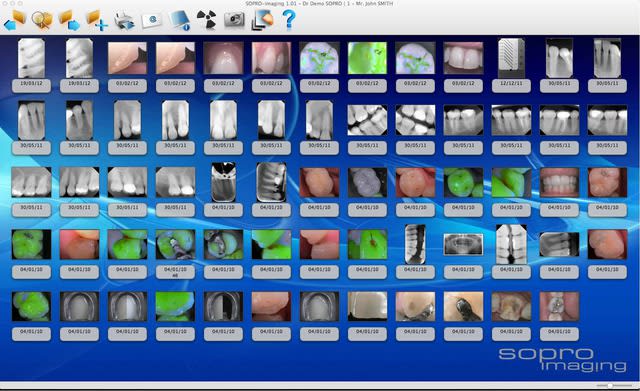Viewport: 640px width, 391px height.
Task: Click the date label marked 46
Action: tap(176, 272)
